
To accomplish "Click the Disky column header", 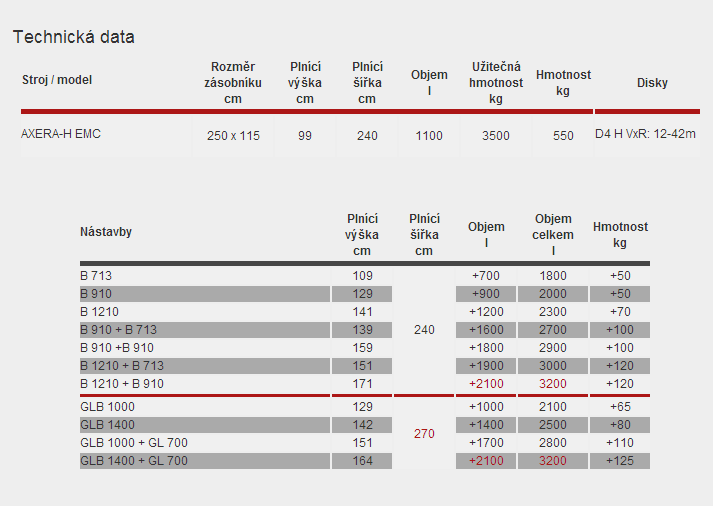I will [x=652, y=83].
